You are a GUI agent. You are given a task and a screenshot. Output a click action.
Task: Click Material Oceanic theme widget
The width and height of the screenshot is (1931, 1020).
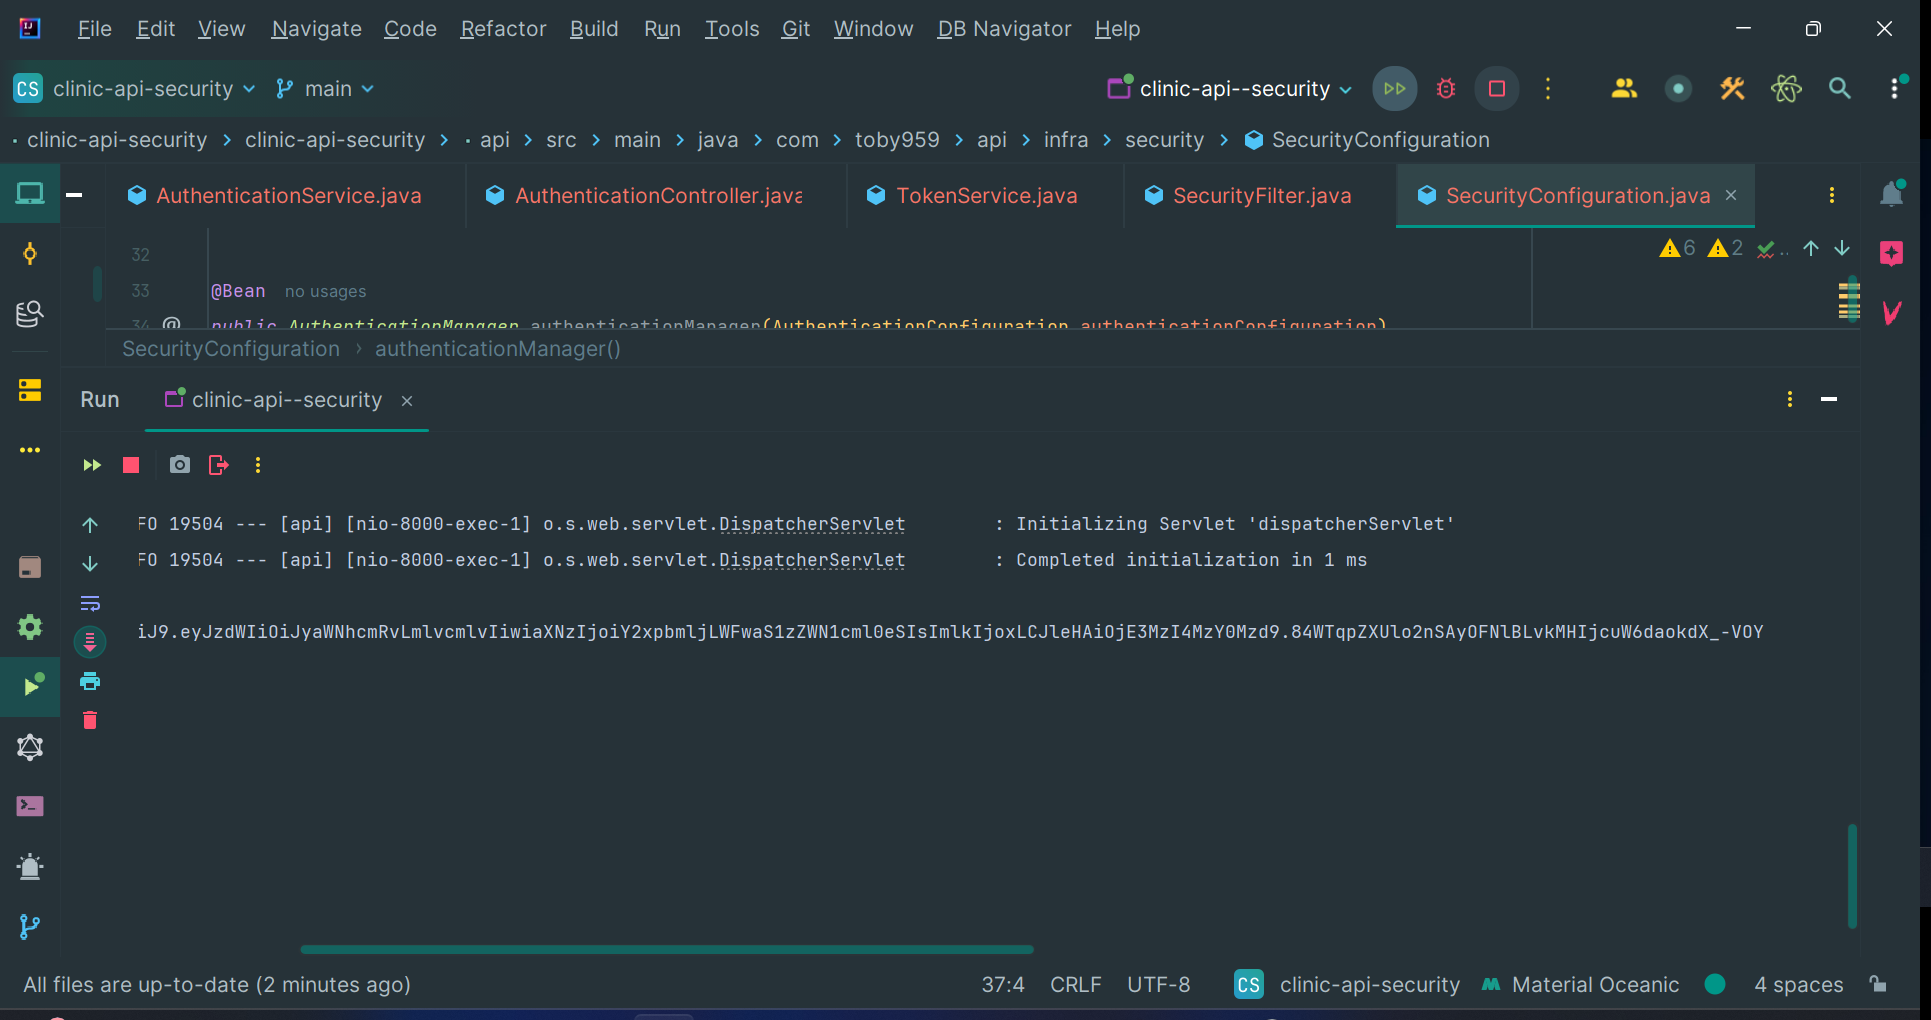(x=1581, y=985)
